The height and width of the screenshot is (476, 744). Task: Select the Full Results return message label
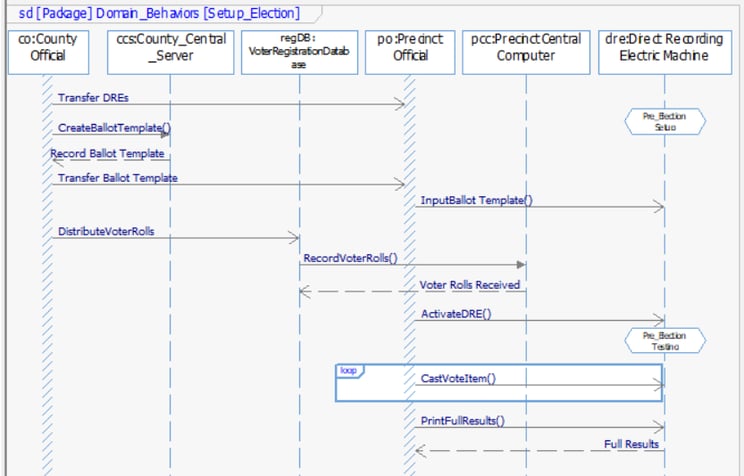[x=632, y=444]
